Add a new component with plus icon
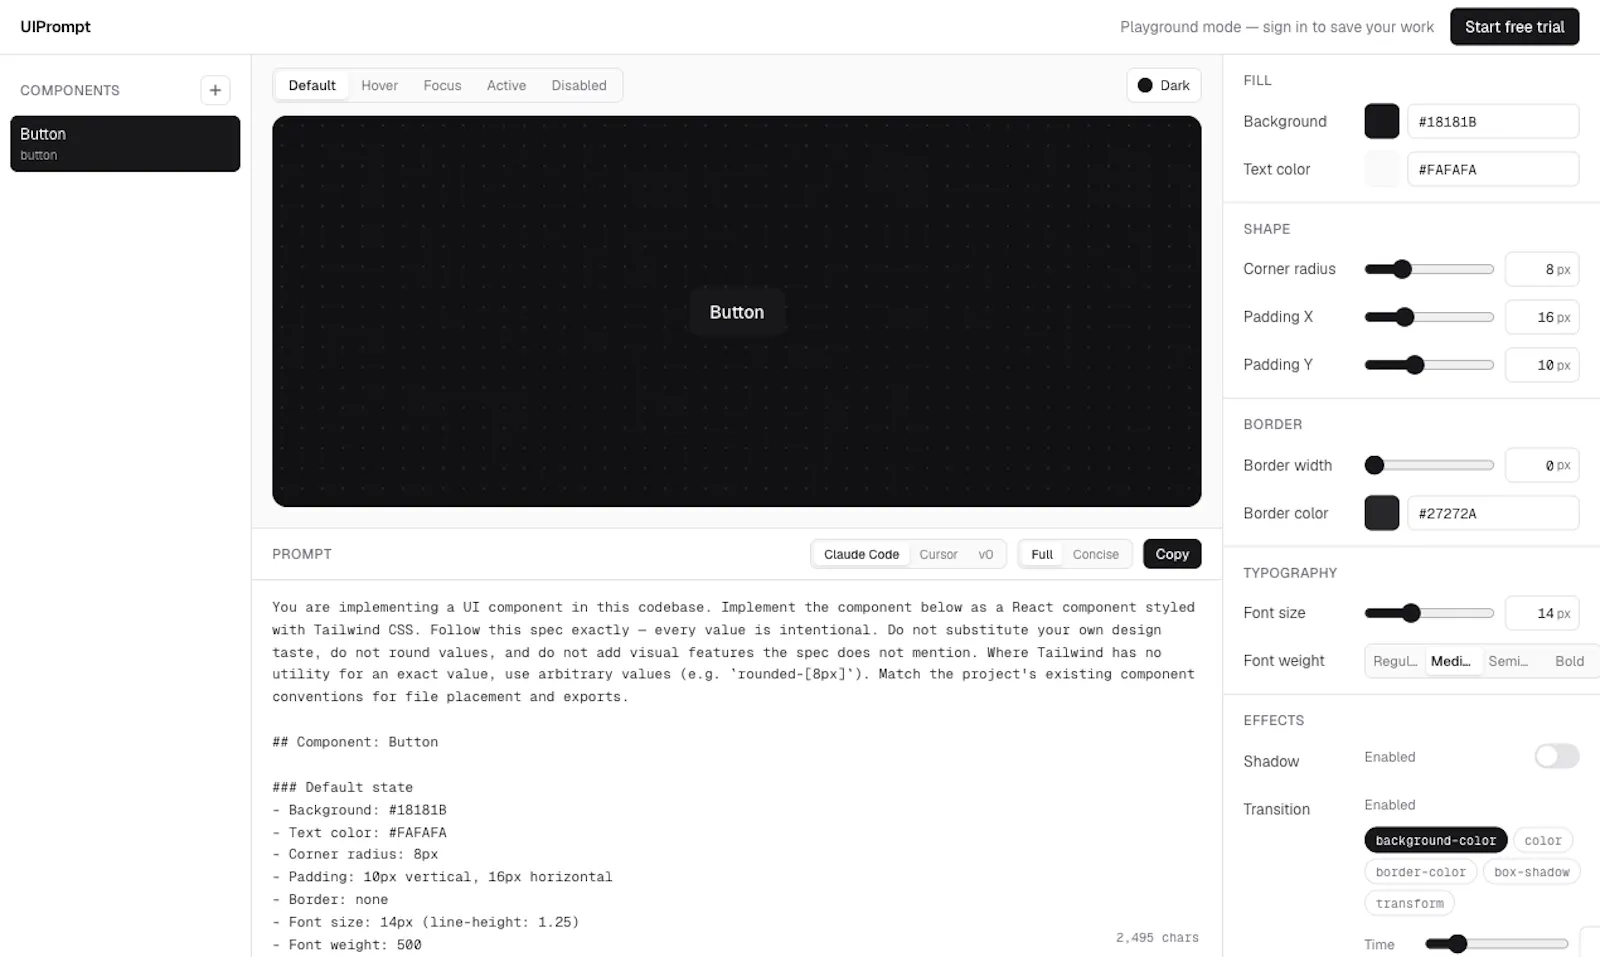Viewport: 1600px width, 957px height. [x=215, y=90]
